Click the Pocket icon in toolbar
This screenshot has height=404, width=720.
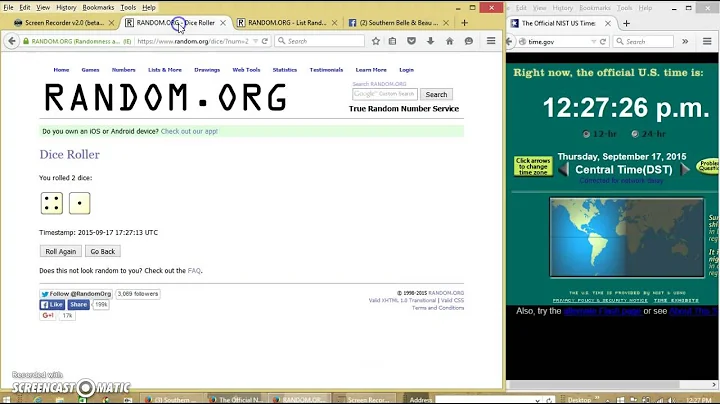[411, 41]
